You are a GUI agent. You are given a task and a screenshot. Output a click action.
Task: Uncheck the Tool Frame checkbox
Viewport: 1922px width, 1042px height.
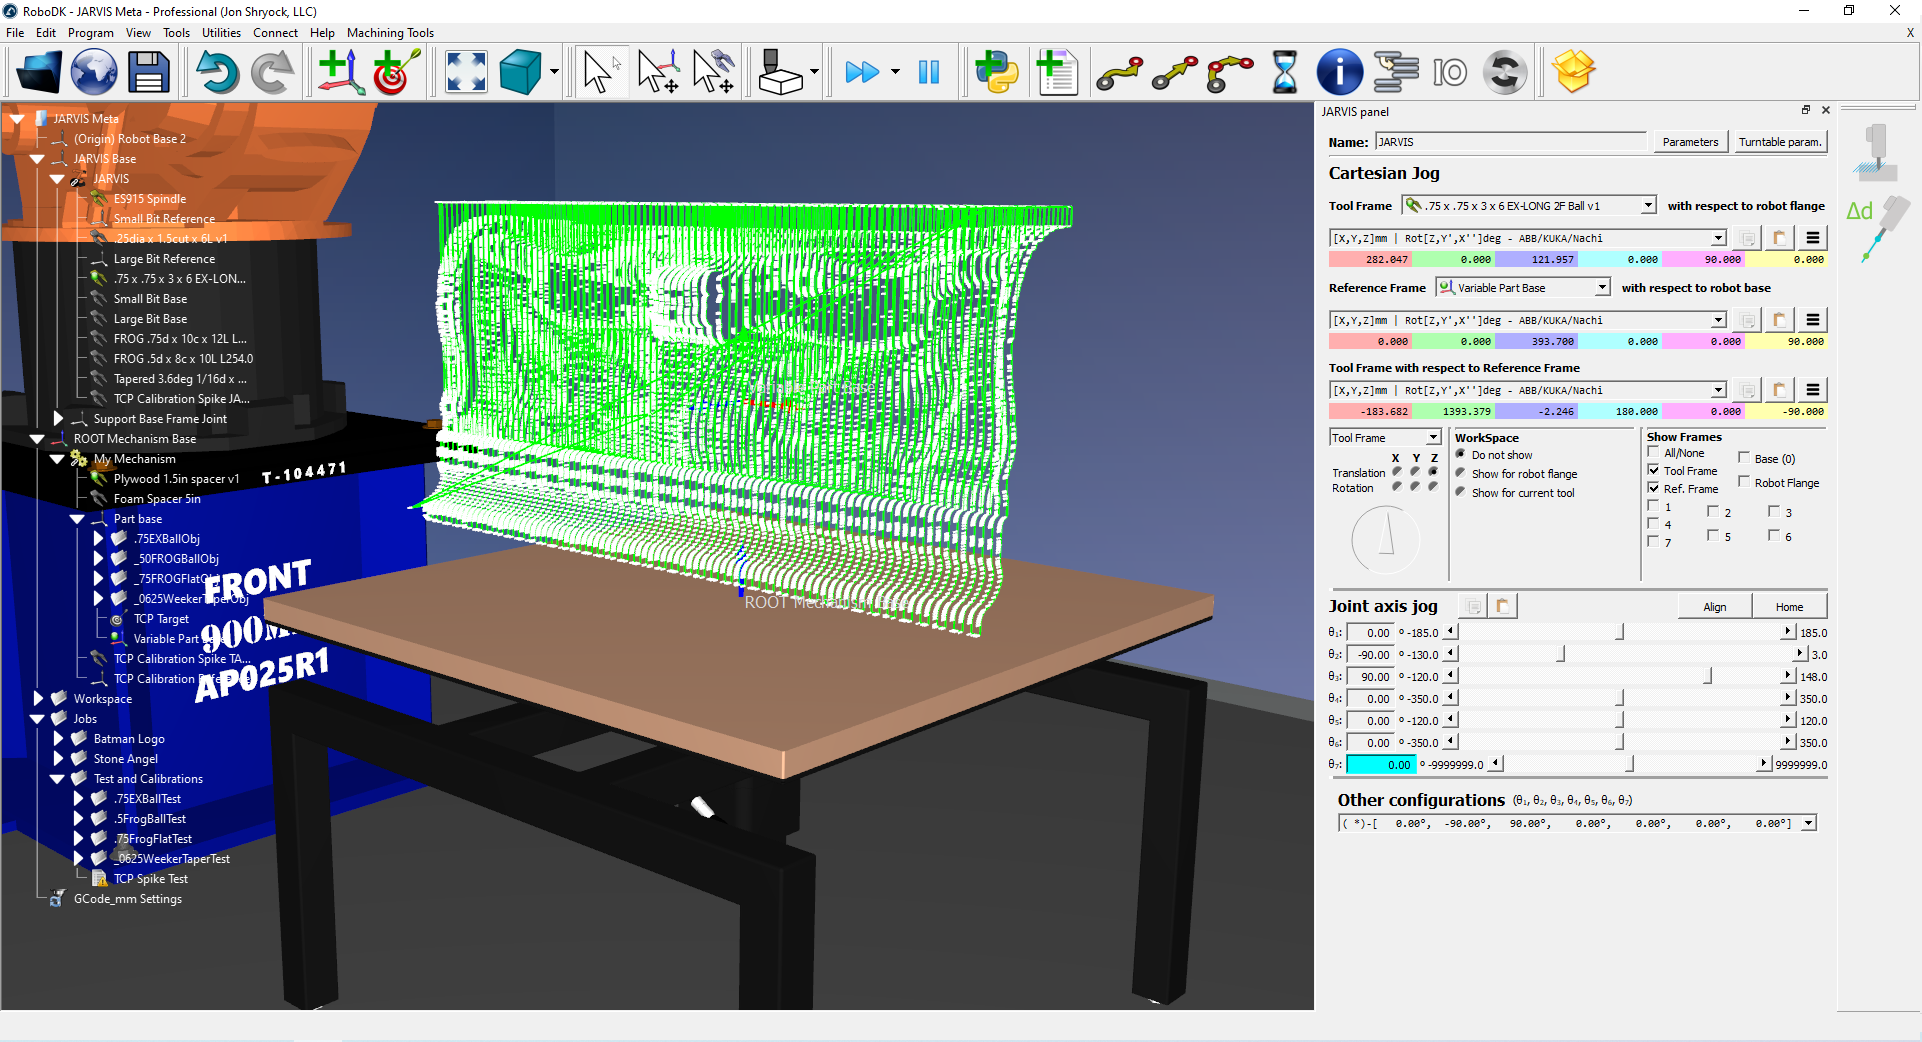pos(1654,470)
